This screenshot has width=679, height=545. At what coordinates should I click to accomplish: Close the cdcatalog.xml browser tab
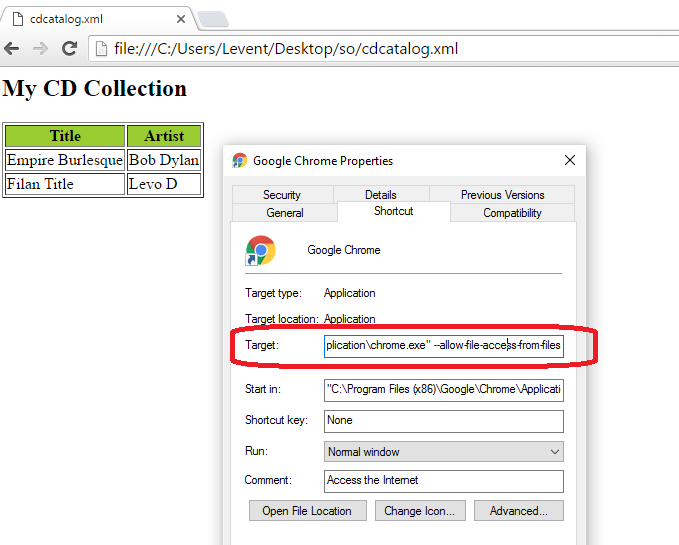pyautogui.click(x=180, y=19)
